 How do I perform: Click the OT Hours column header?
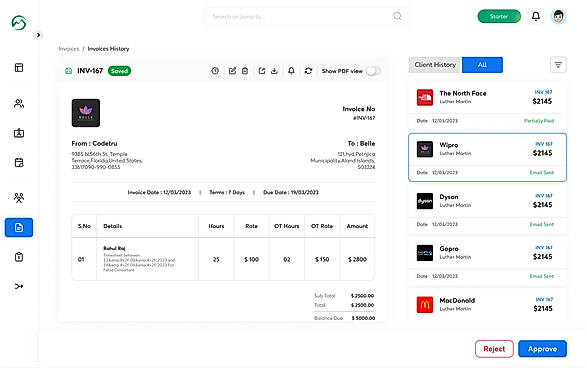[x=287, y=226]
